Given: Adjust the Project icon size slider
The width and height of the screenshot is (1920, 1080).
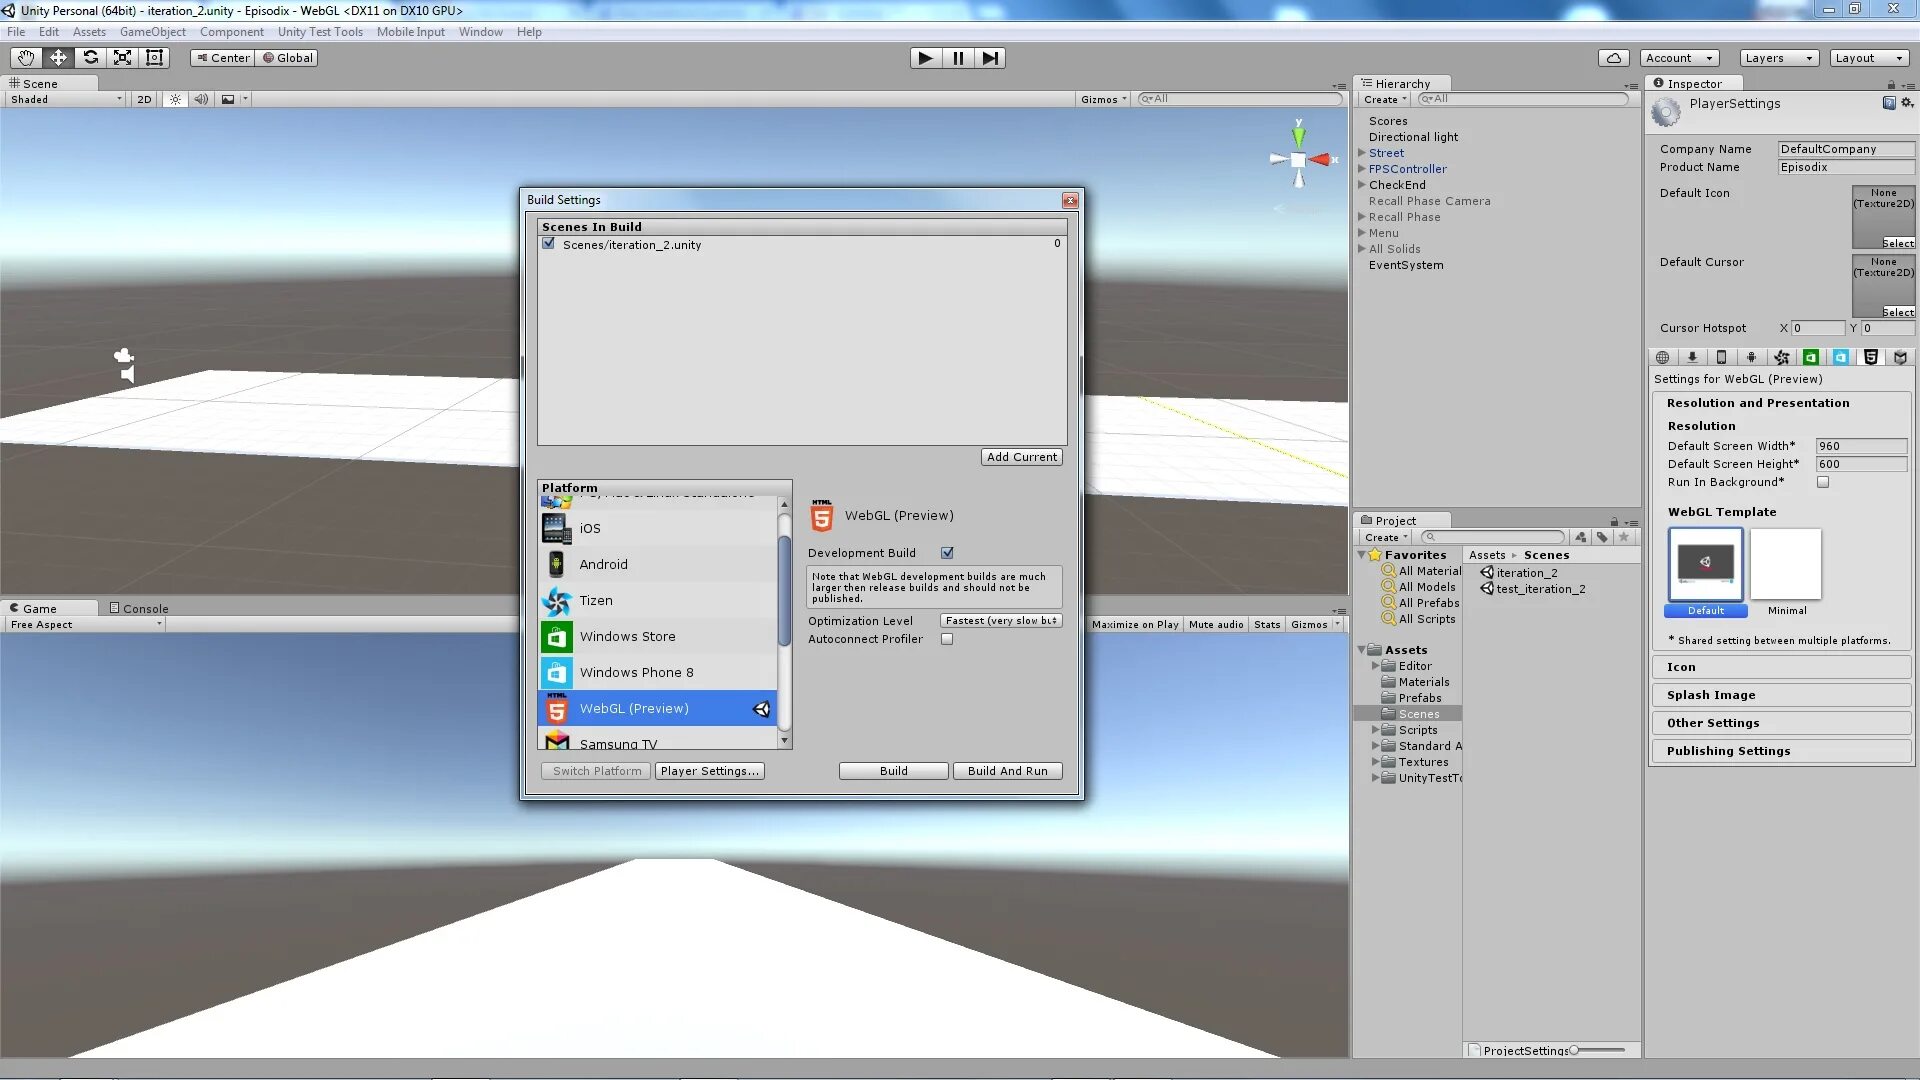Looking at the screenshot, I should click(1575, 1050).
